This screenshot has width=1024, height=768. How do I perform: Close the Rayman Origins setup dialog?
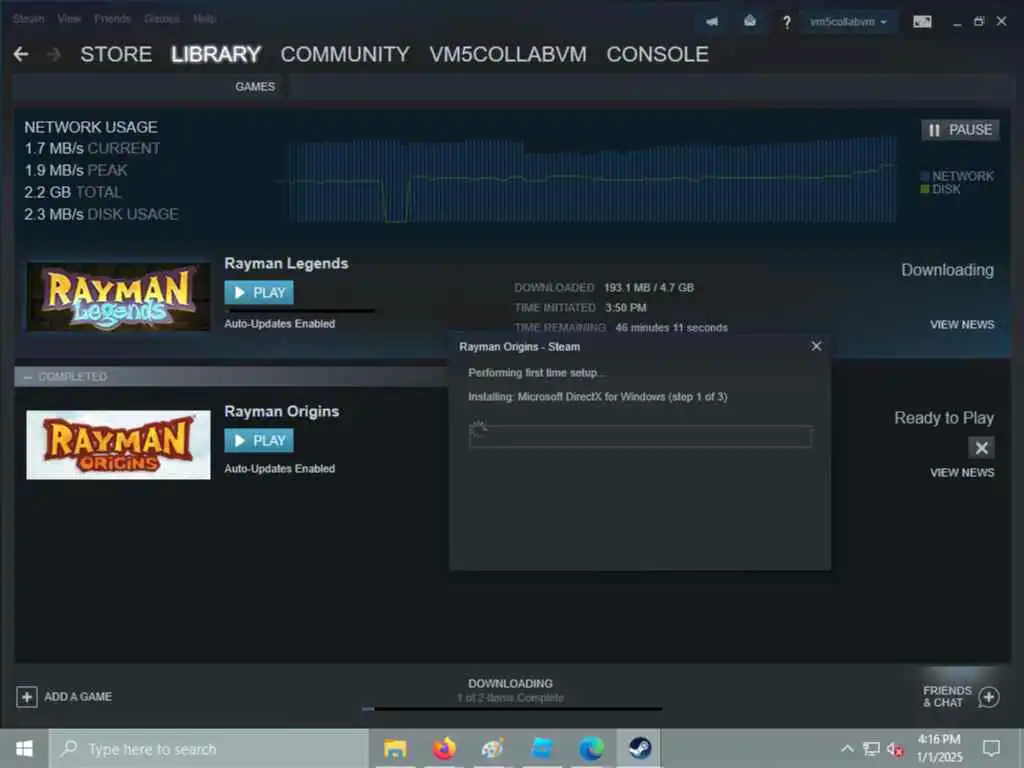pyautogui.click(x=816, y=346)
